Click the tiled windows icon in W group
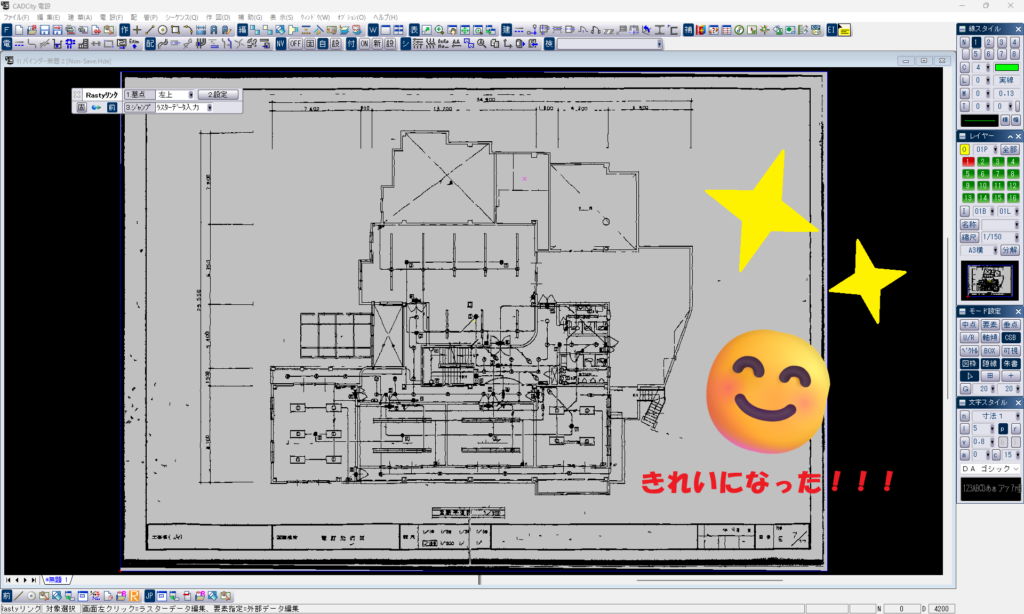This screenshot has width=1024, height=614. coord(398,30)
